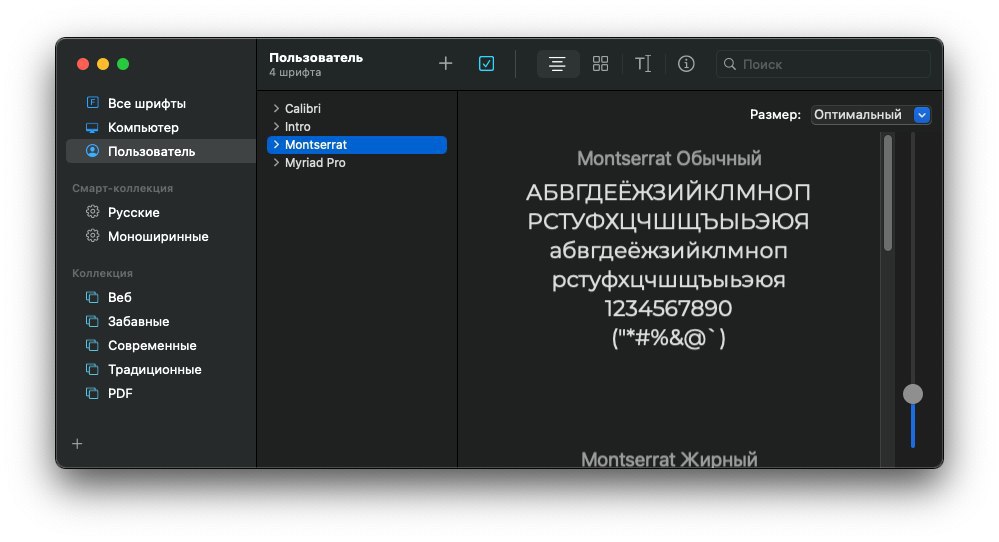Show font info with the info icon
The width and height of the screenshot is (999, 542).
[686, 64]
